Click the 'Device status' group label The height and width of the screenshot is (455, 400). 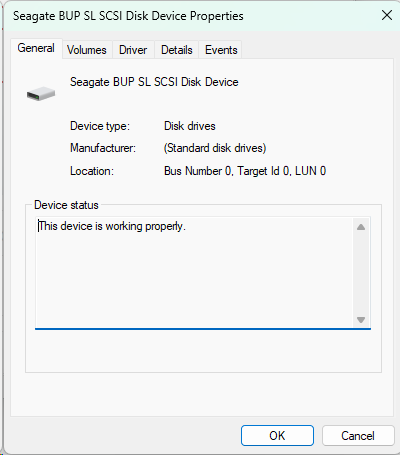[x=66, y=205]
